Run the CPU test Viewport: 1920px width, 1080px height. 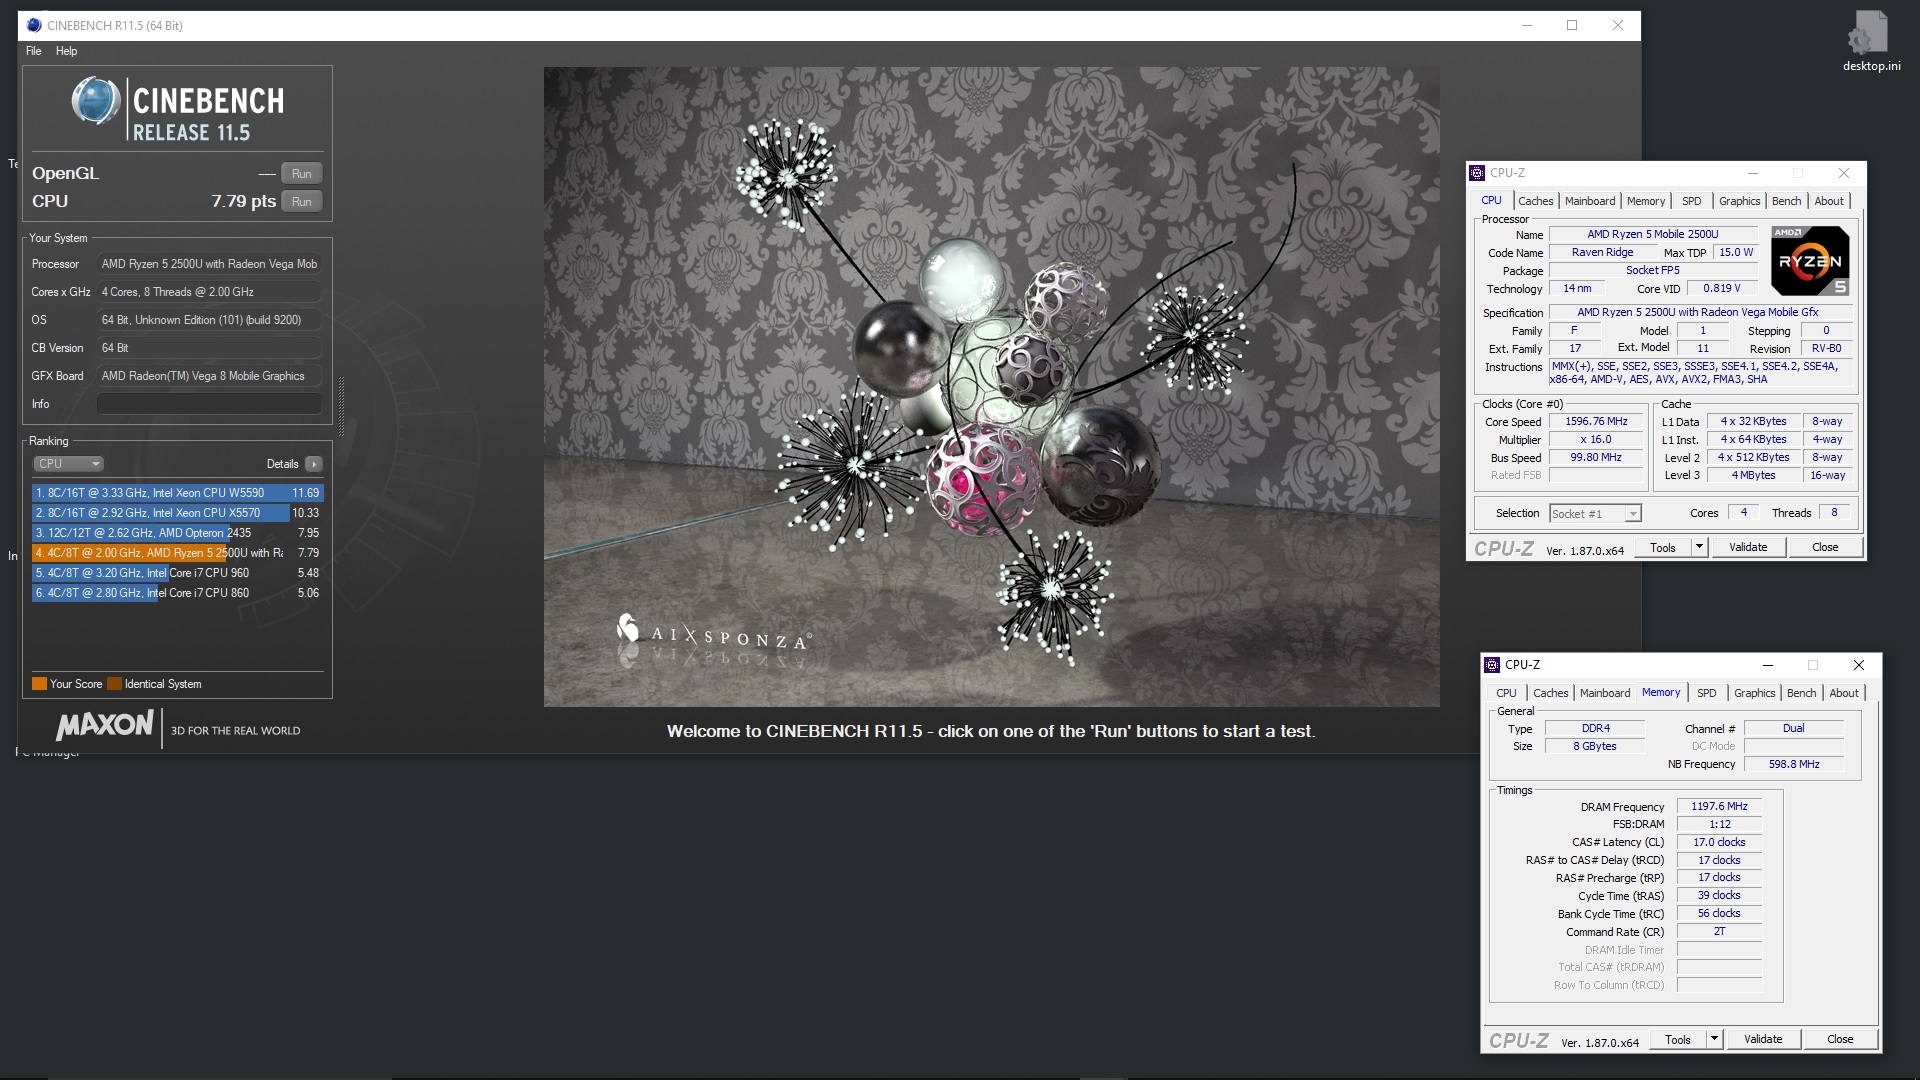pos(302,201)
